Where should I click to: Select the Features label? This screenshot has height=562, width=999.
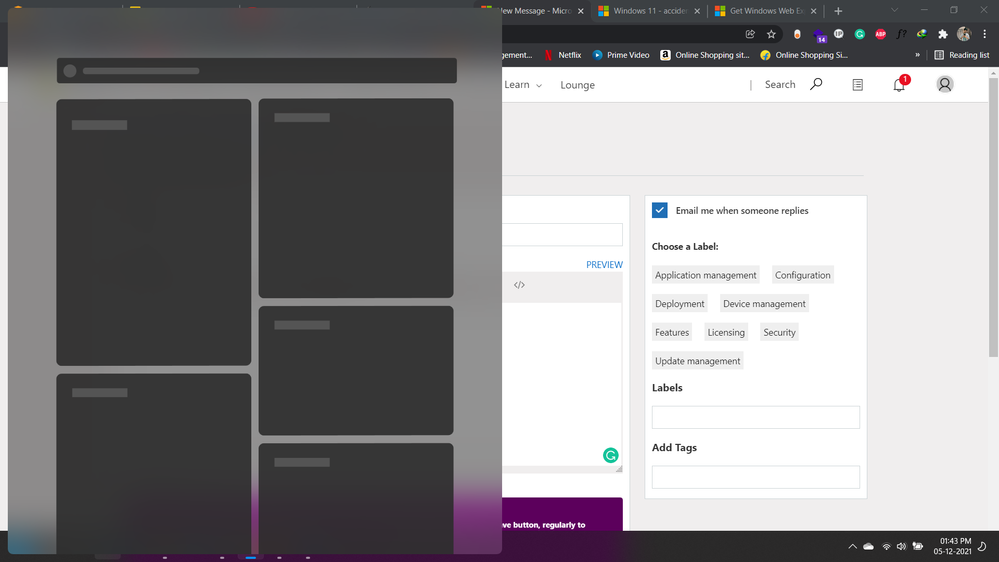pos(672,333)
